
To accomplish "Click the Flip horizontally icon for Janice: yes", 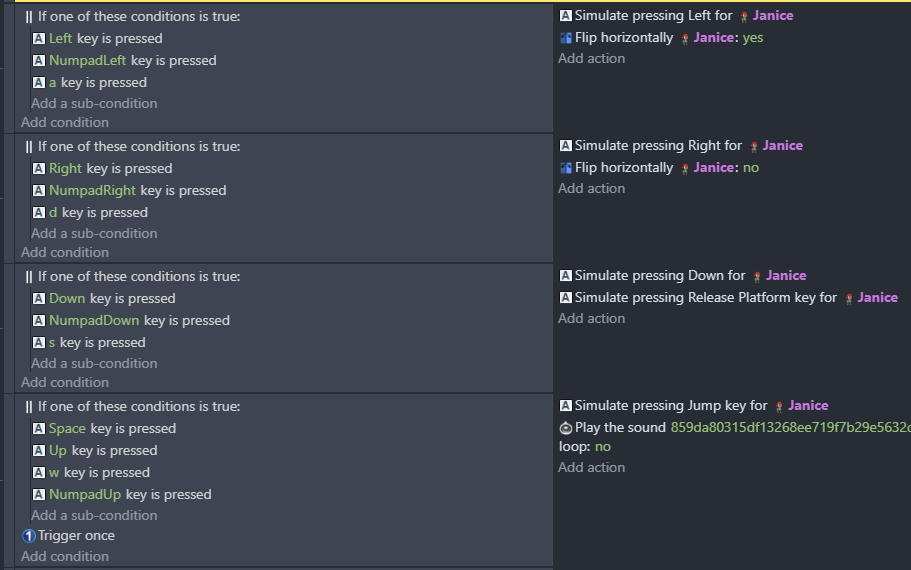I will coord(566,38).
